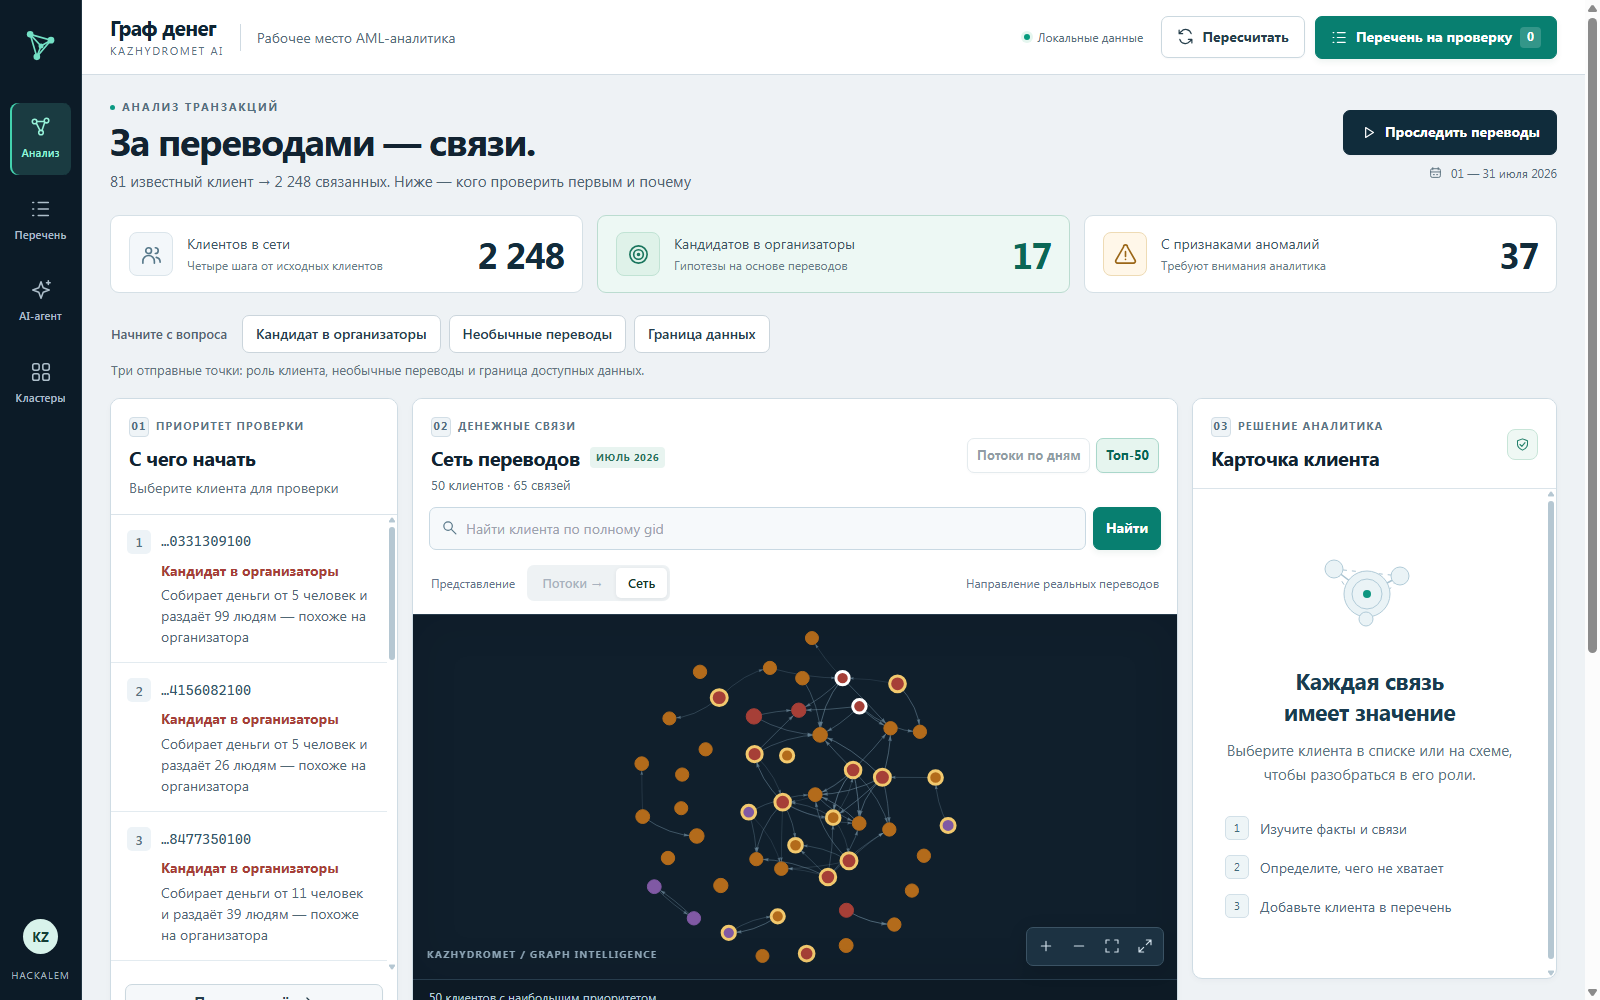Open the Анализ sidebar section

tap(40, 139)
